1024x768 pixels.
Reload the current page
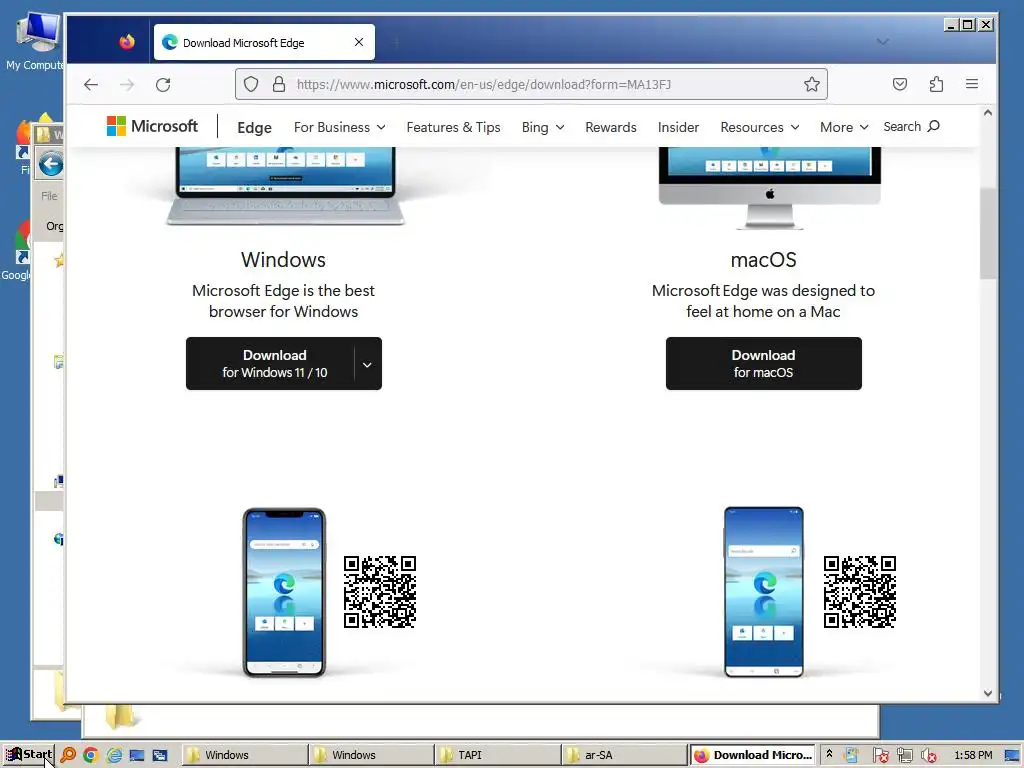click(163, 84)
